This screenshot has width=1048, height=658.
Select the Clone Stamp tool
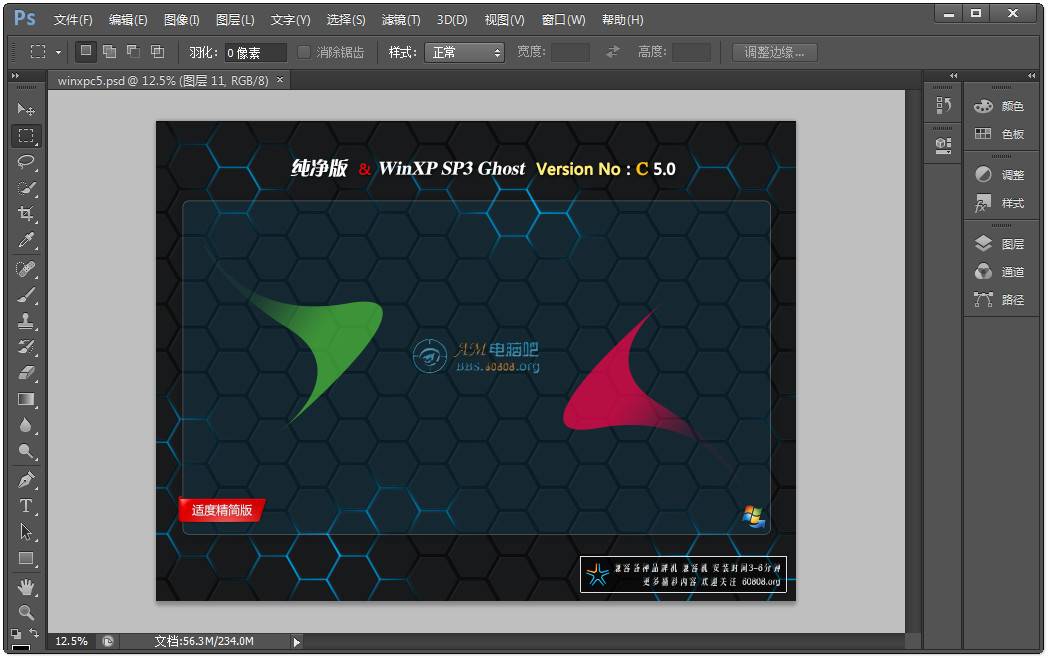coord(26,321)
